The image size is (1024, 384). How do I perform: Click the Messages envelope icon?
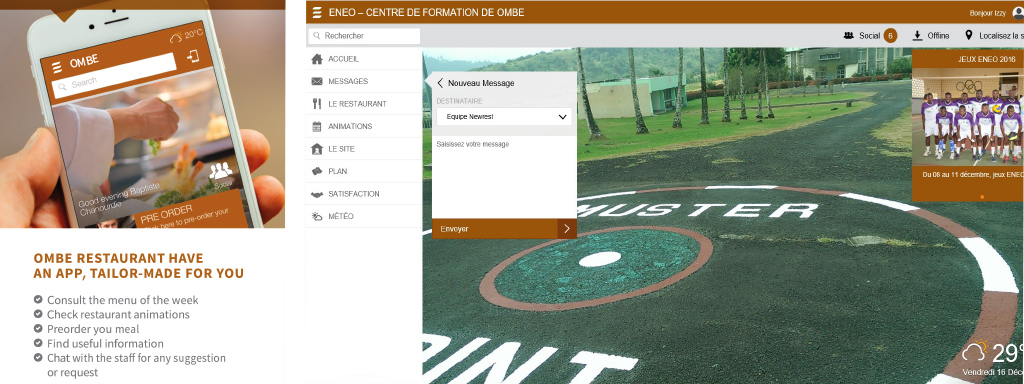point(317,82)
